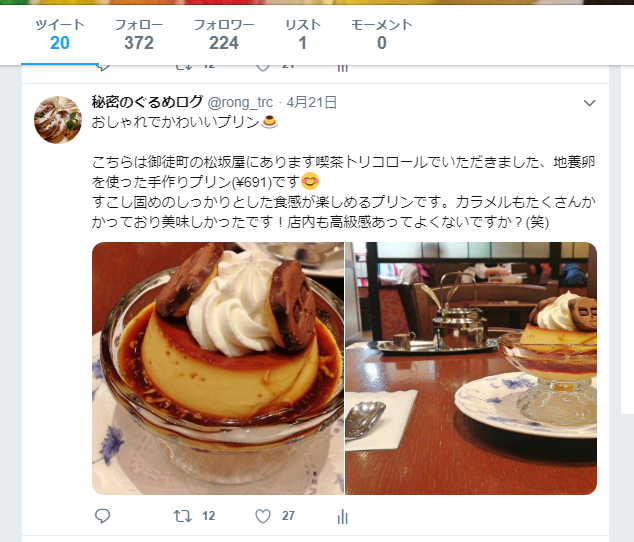Click the @rong_trc username link
634x542 pixels.
click(x=240, y=103)
